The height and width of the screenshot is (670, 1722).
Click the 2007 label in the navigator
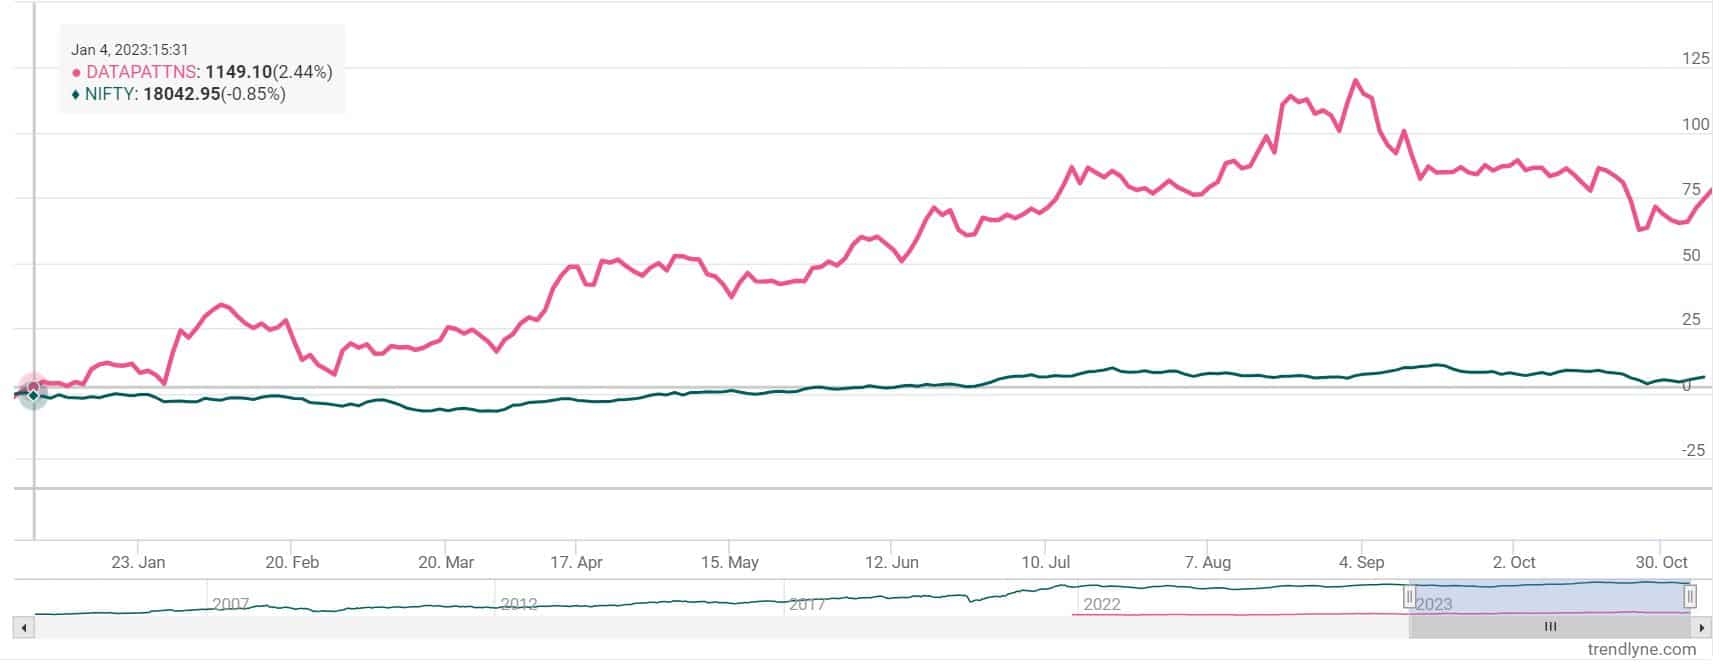coord(230,604)
